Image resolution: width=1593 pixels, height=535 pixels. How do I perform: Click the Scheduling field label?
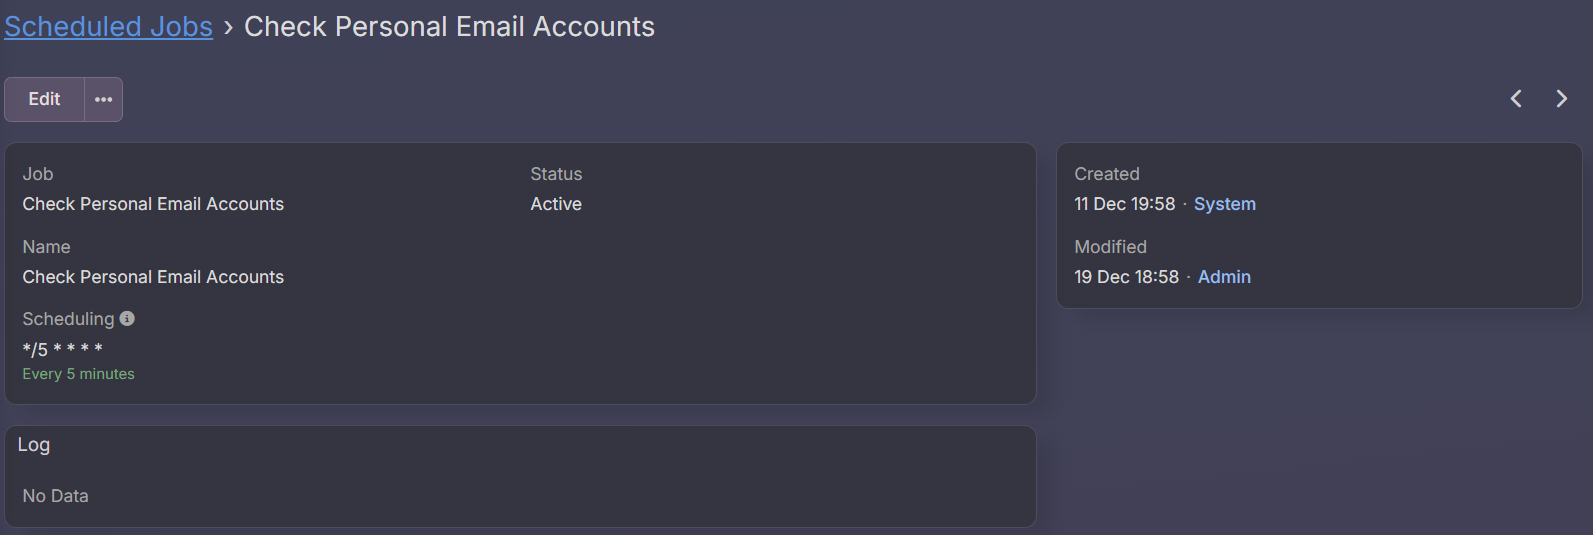[68, 319]
